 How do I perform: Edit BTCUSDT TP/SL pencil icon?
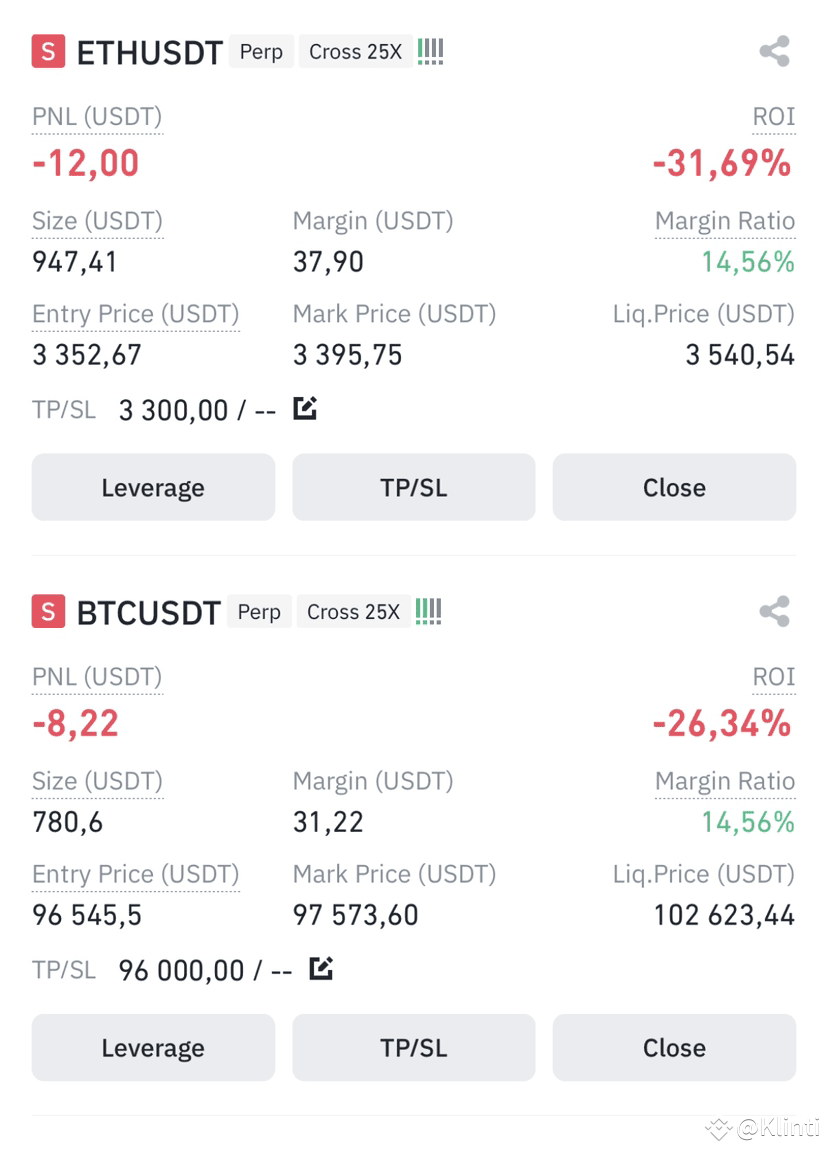tap(321, 968)
